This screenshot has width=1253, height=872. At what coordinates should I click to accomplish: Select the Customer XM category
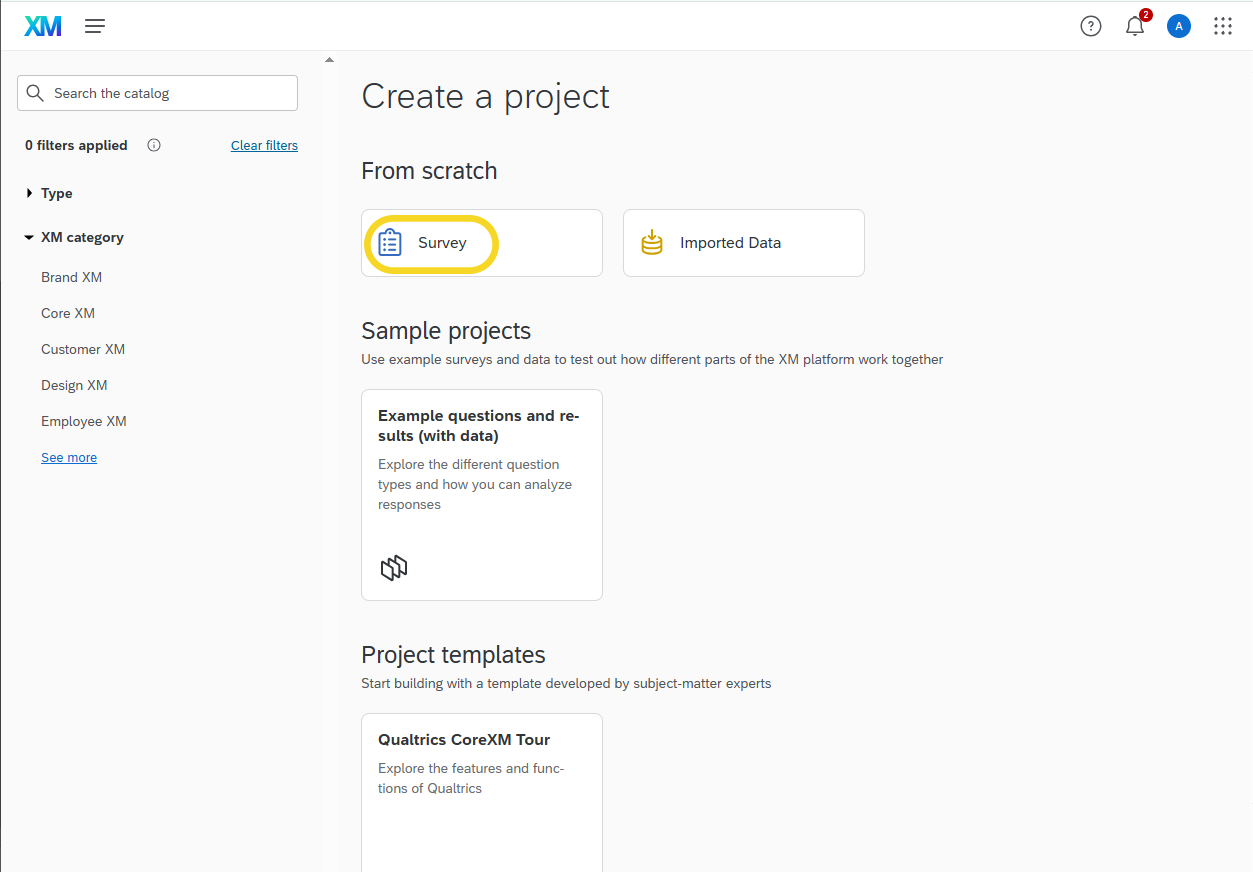click(83, 349)
